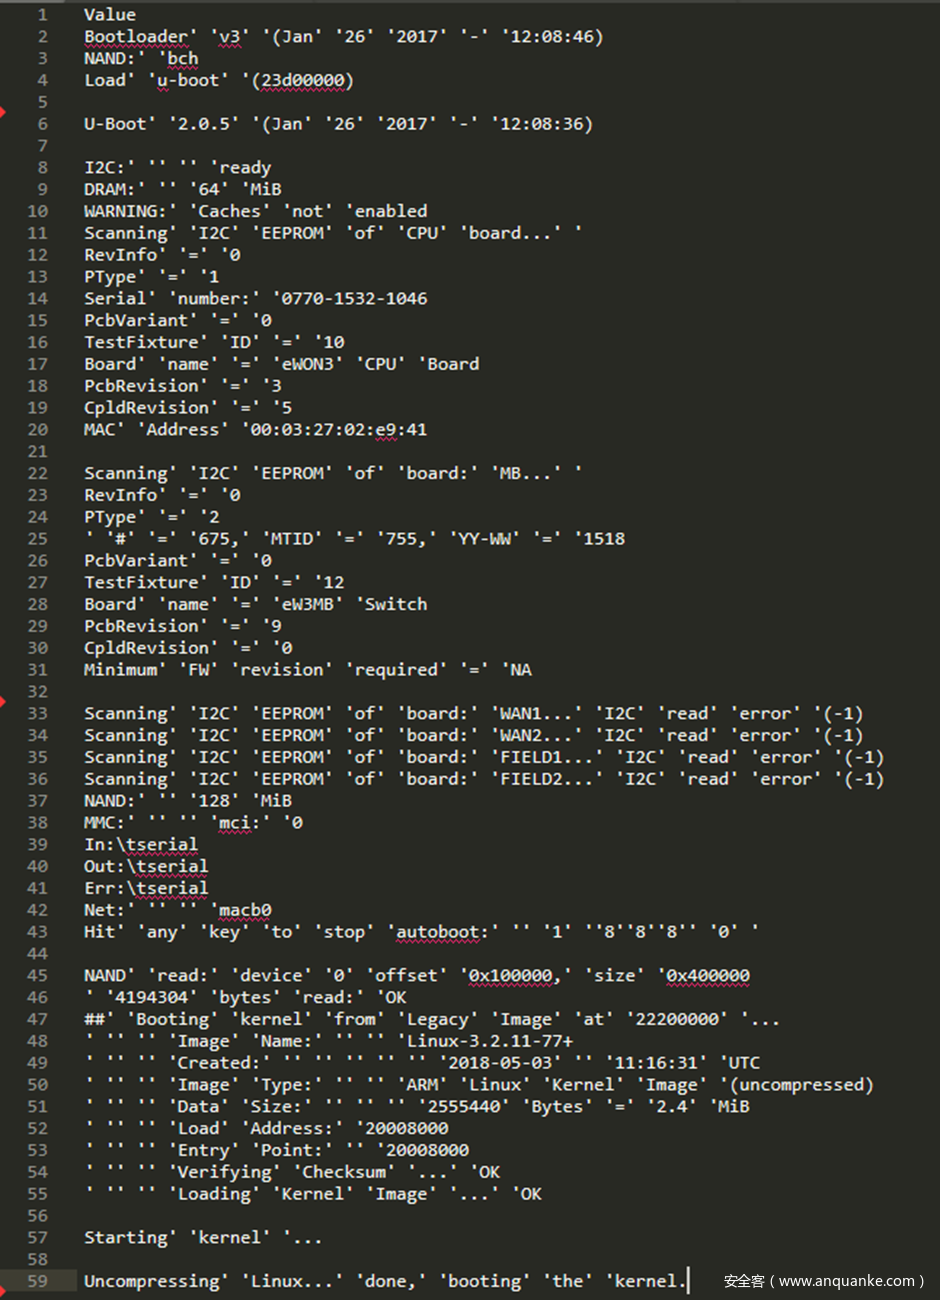
Task: Select line number 20 in the gutter
Action: coord(38,430)
